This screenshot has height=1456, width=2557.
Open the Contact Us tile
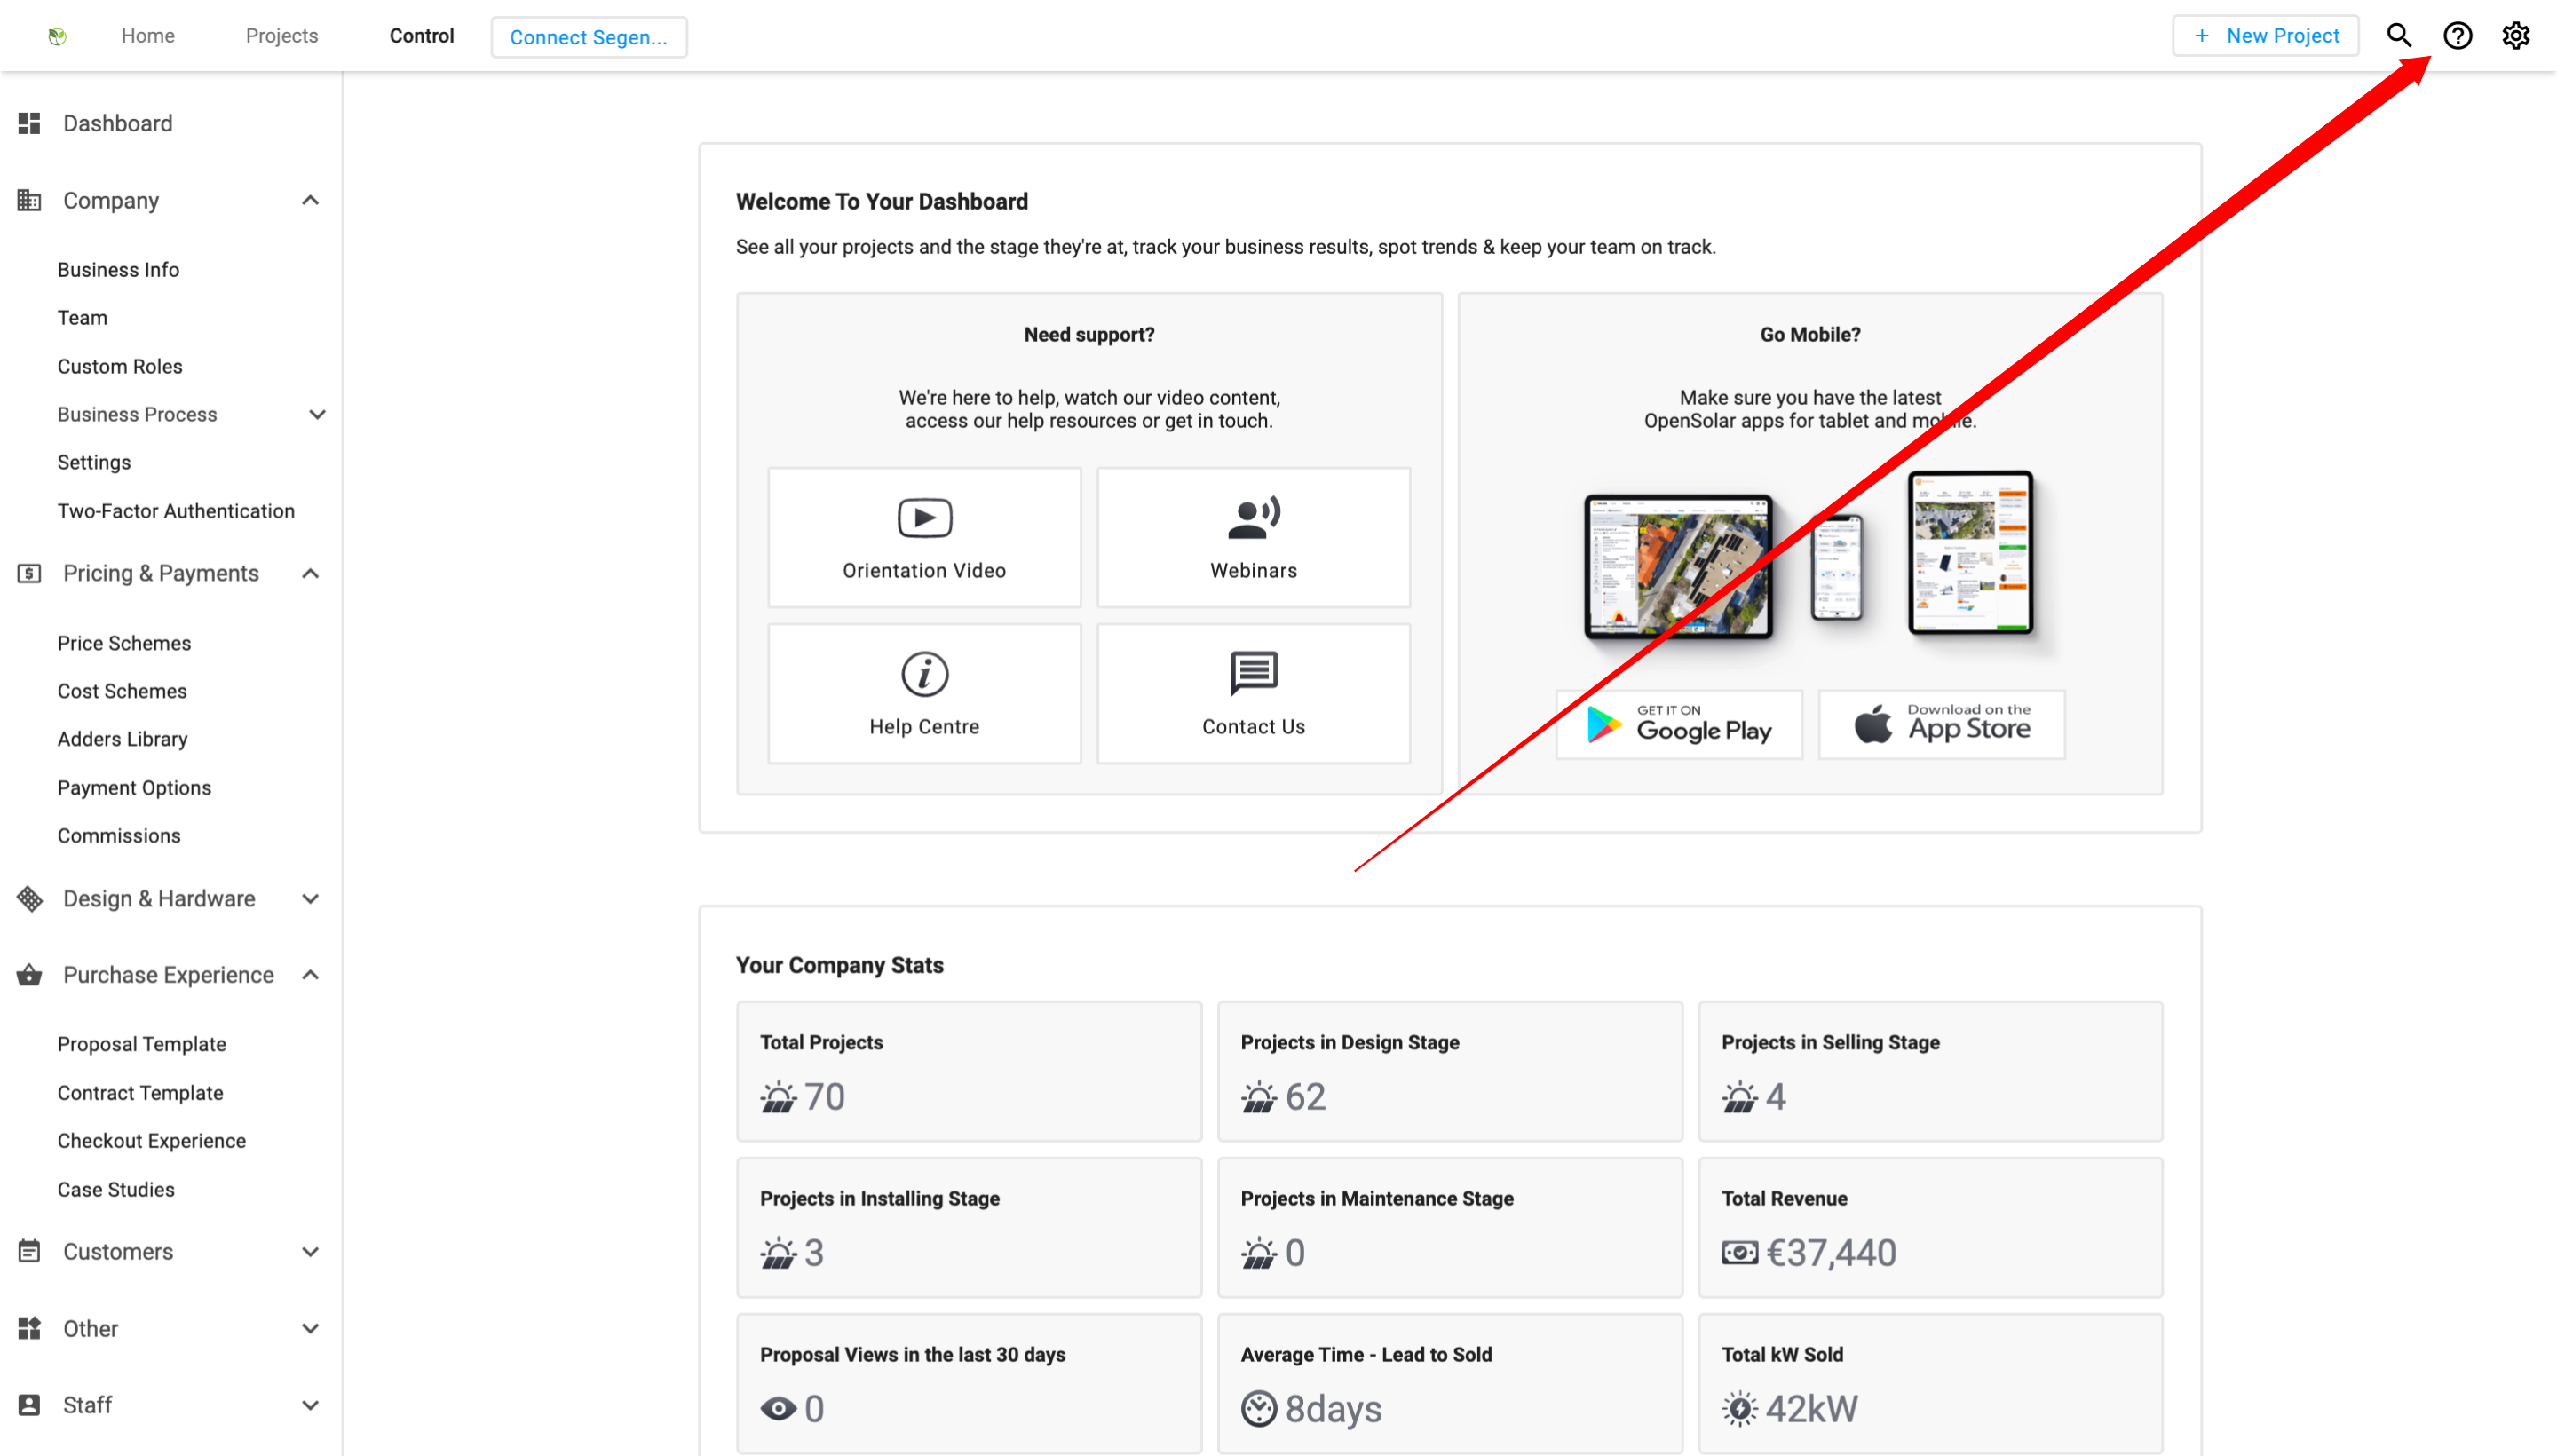point(1253,694)
